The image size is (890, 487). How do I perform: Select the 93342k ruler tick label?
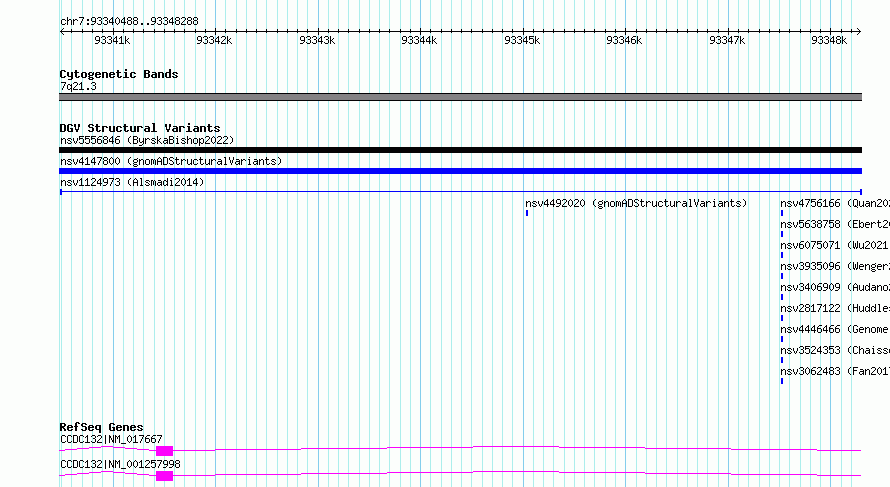214,40
